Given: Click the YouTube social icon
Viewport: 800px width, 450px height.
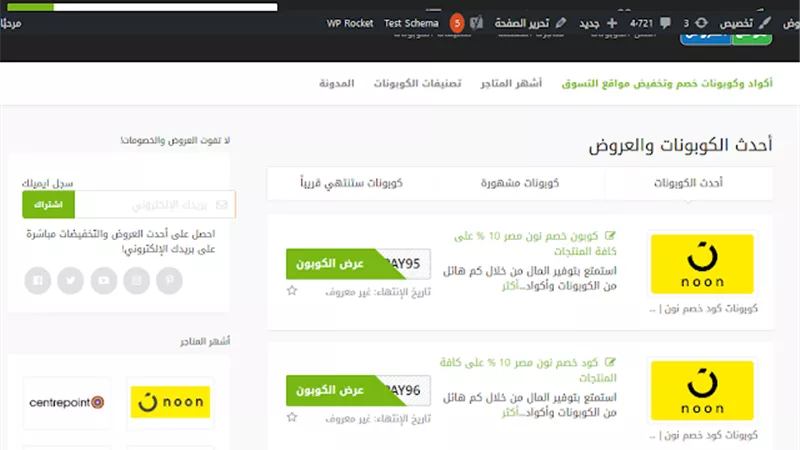Looking at the screenshot, I should [x=104, y=280].
